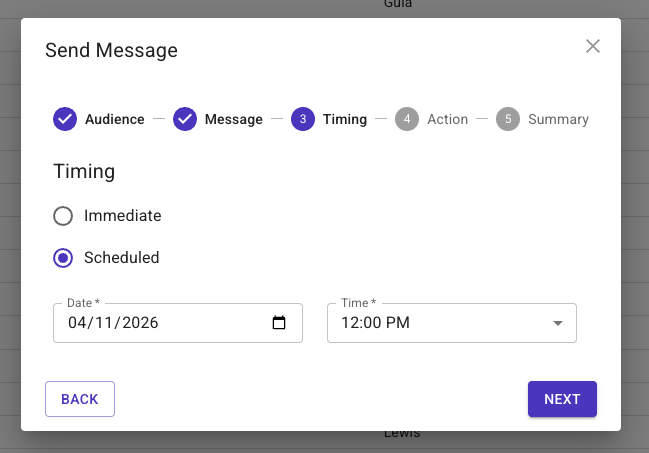The height and width of the screenshot is (453, 649).
Task: Select the Immediate radio button
Action: [x=63, y=216]
